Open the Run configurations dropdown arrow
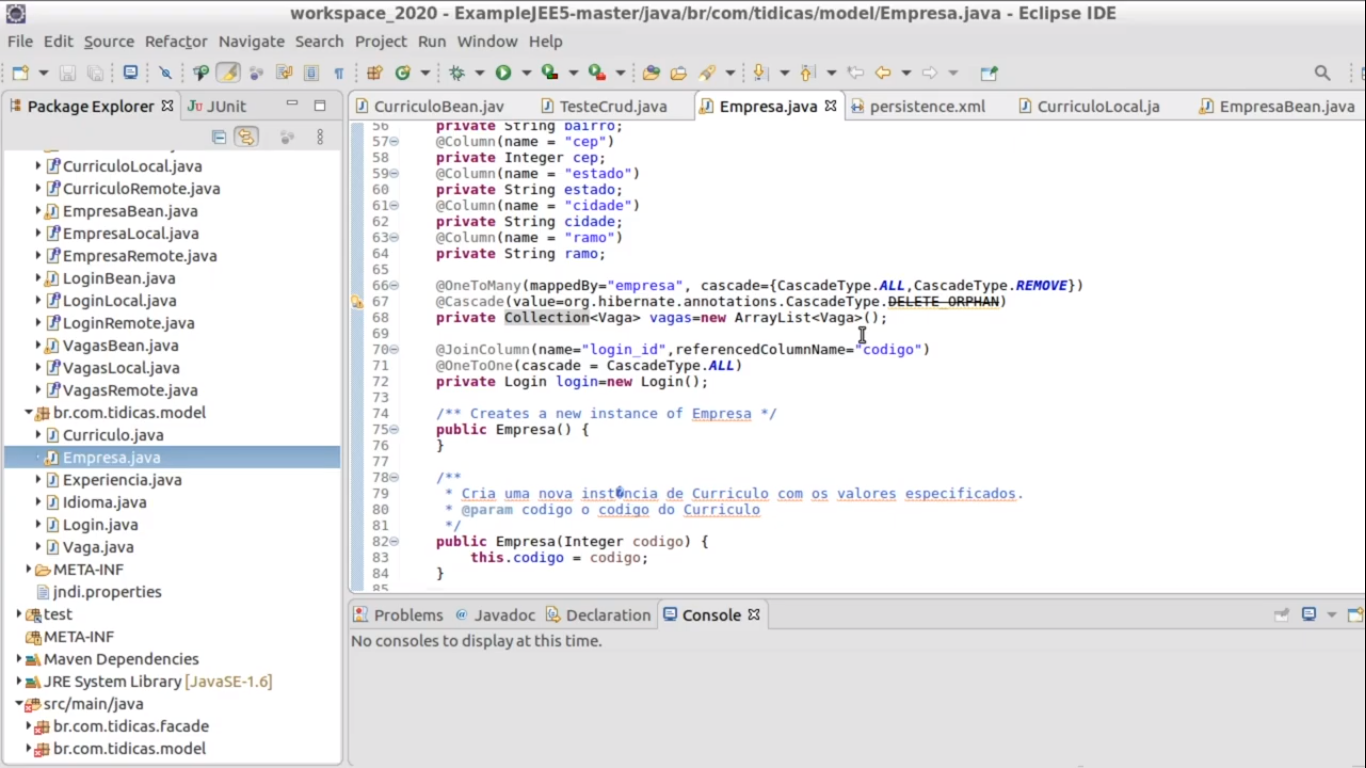The width and height of the screenshot is (1366, 768). coord(525,73)
